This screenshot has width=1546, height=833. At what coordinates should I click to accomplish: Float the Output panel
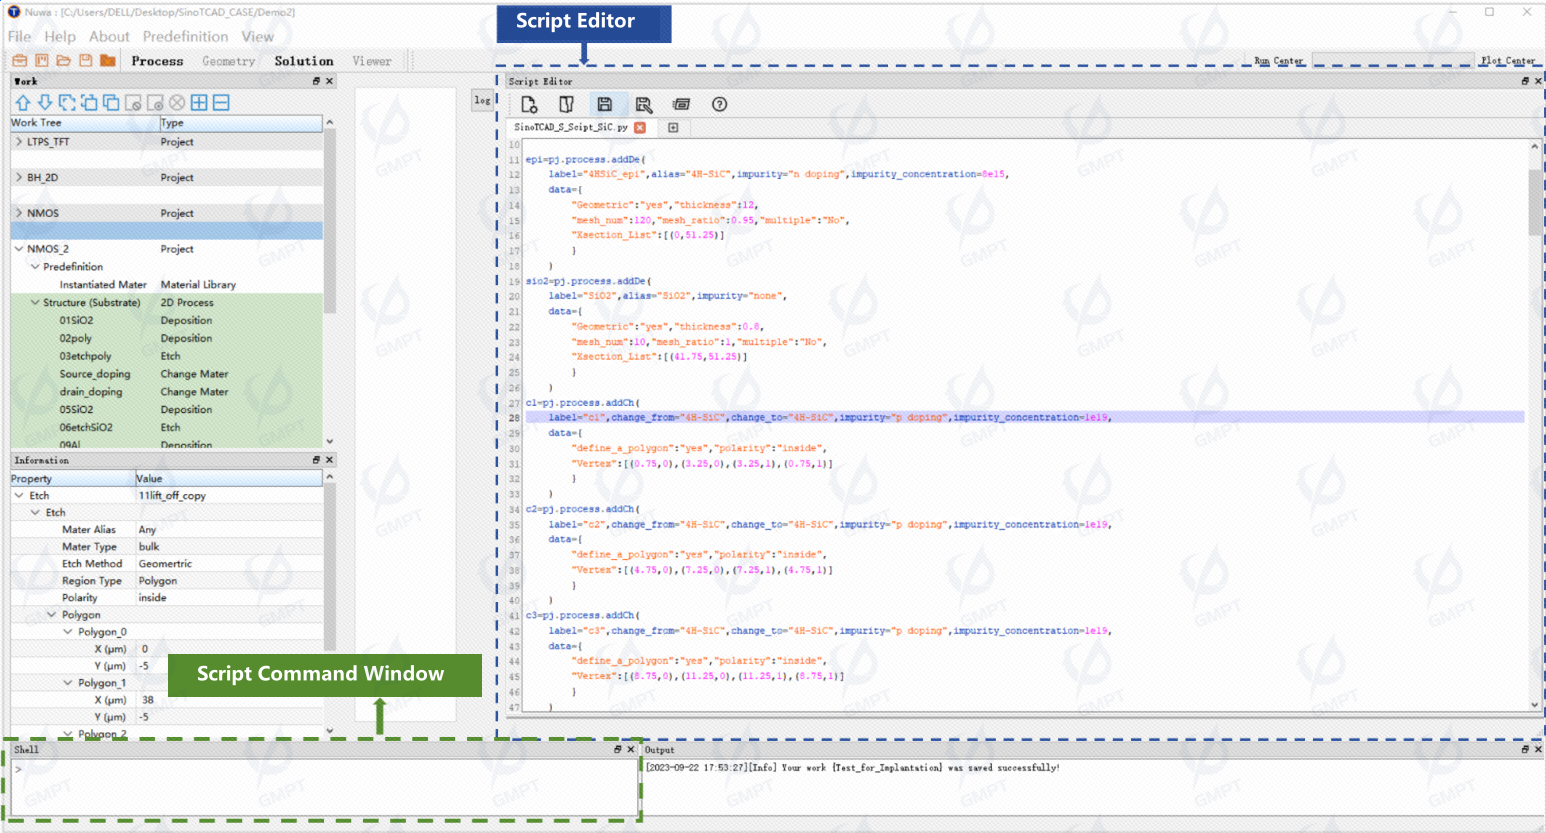(x=1526, y=749)
